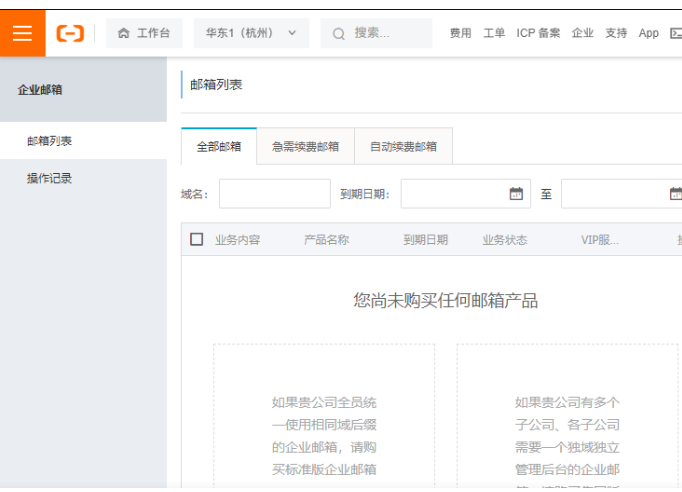
Task: Open the end date calendar icon
Action: (675, 194)
